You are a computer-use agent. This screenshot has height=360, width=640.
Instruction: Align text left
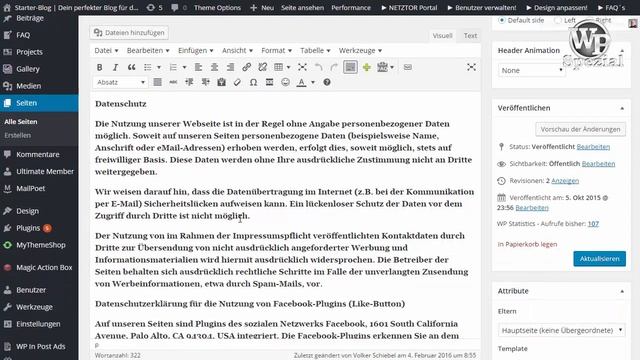click(x=198, y=67)
